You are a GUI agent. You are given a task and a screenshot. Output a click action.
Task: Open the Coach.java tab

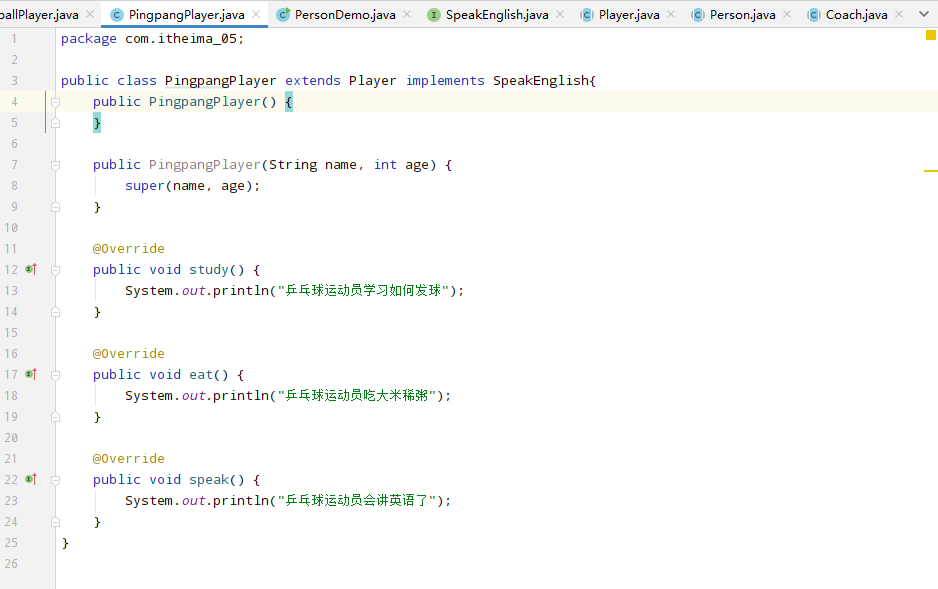pyautogui.click(x=856, y=14)
